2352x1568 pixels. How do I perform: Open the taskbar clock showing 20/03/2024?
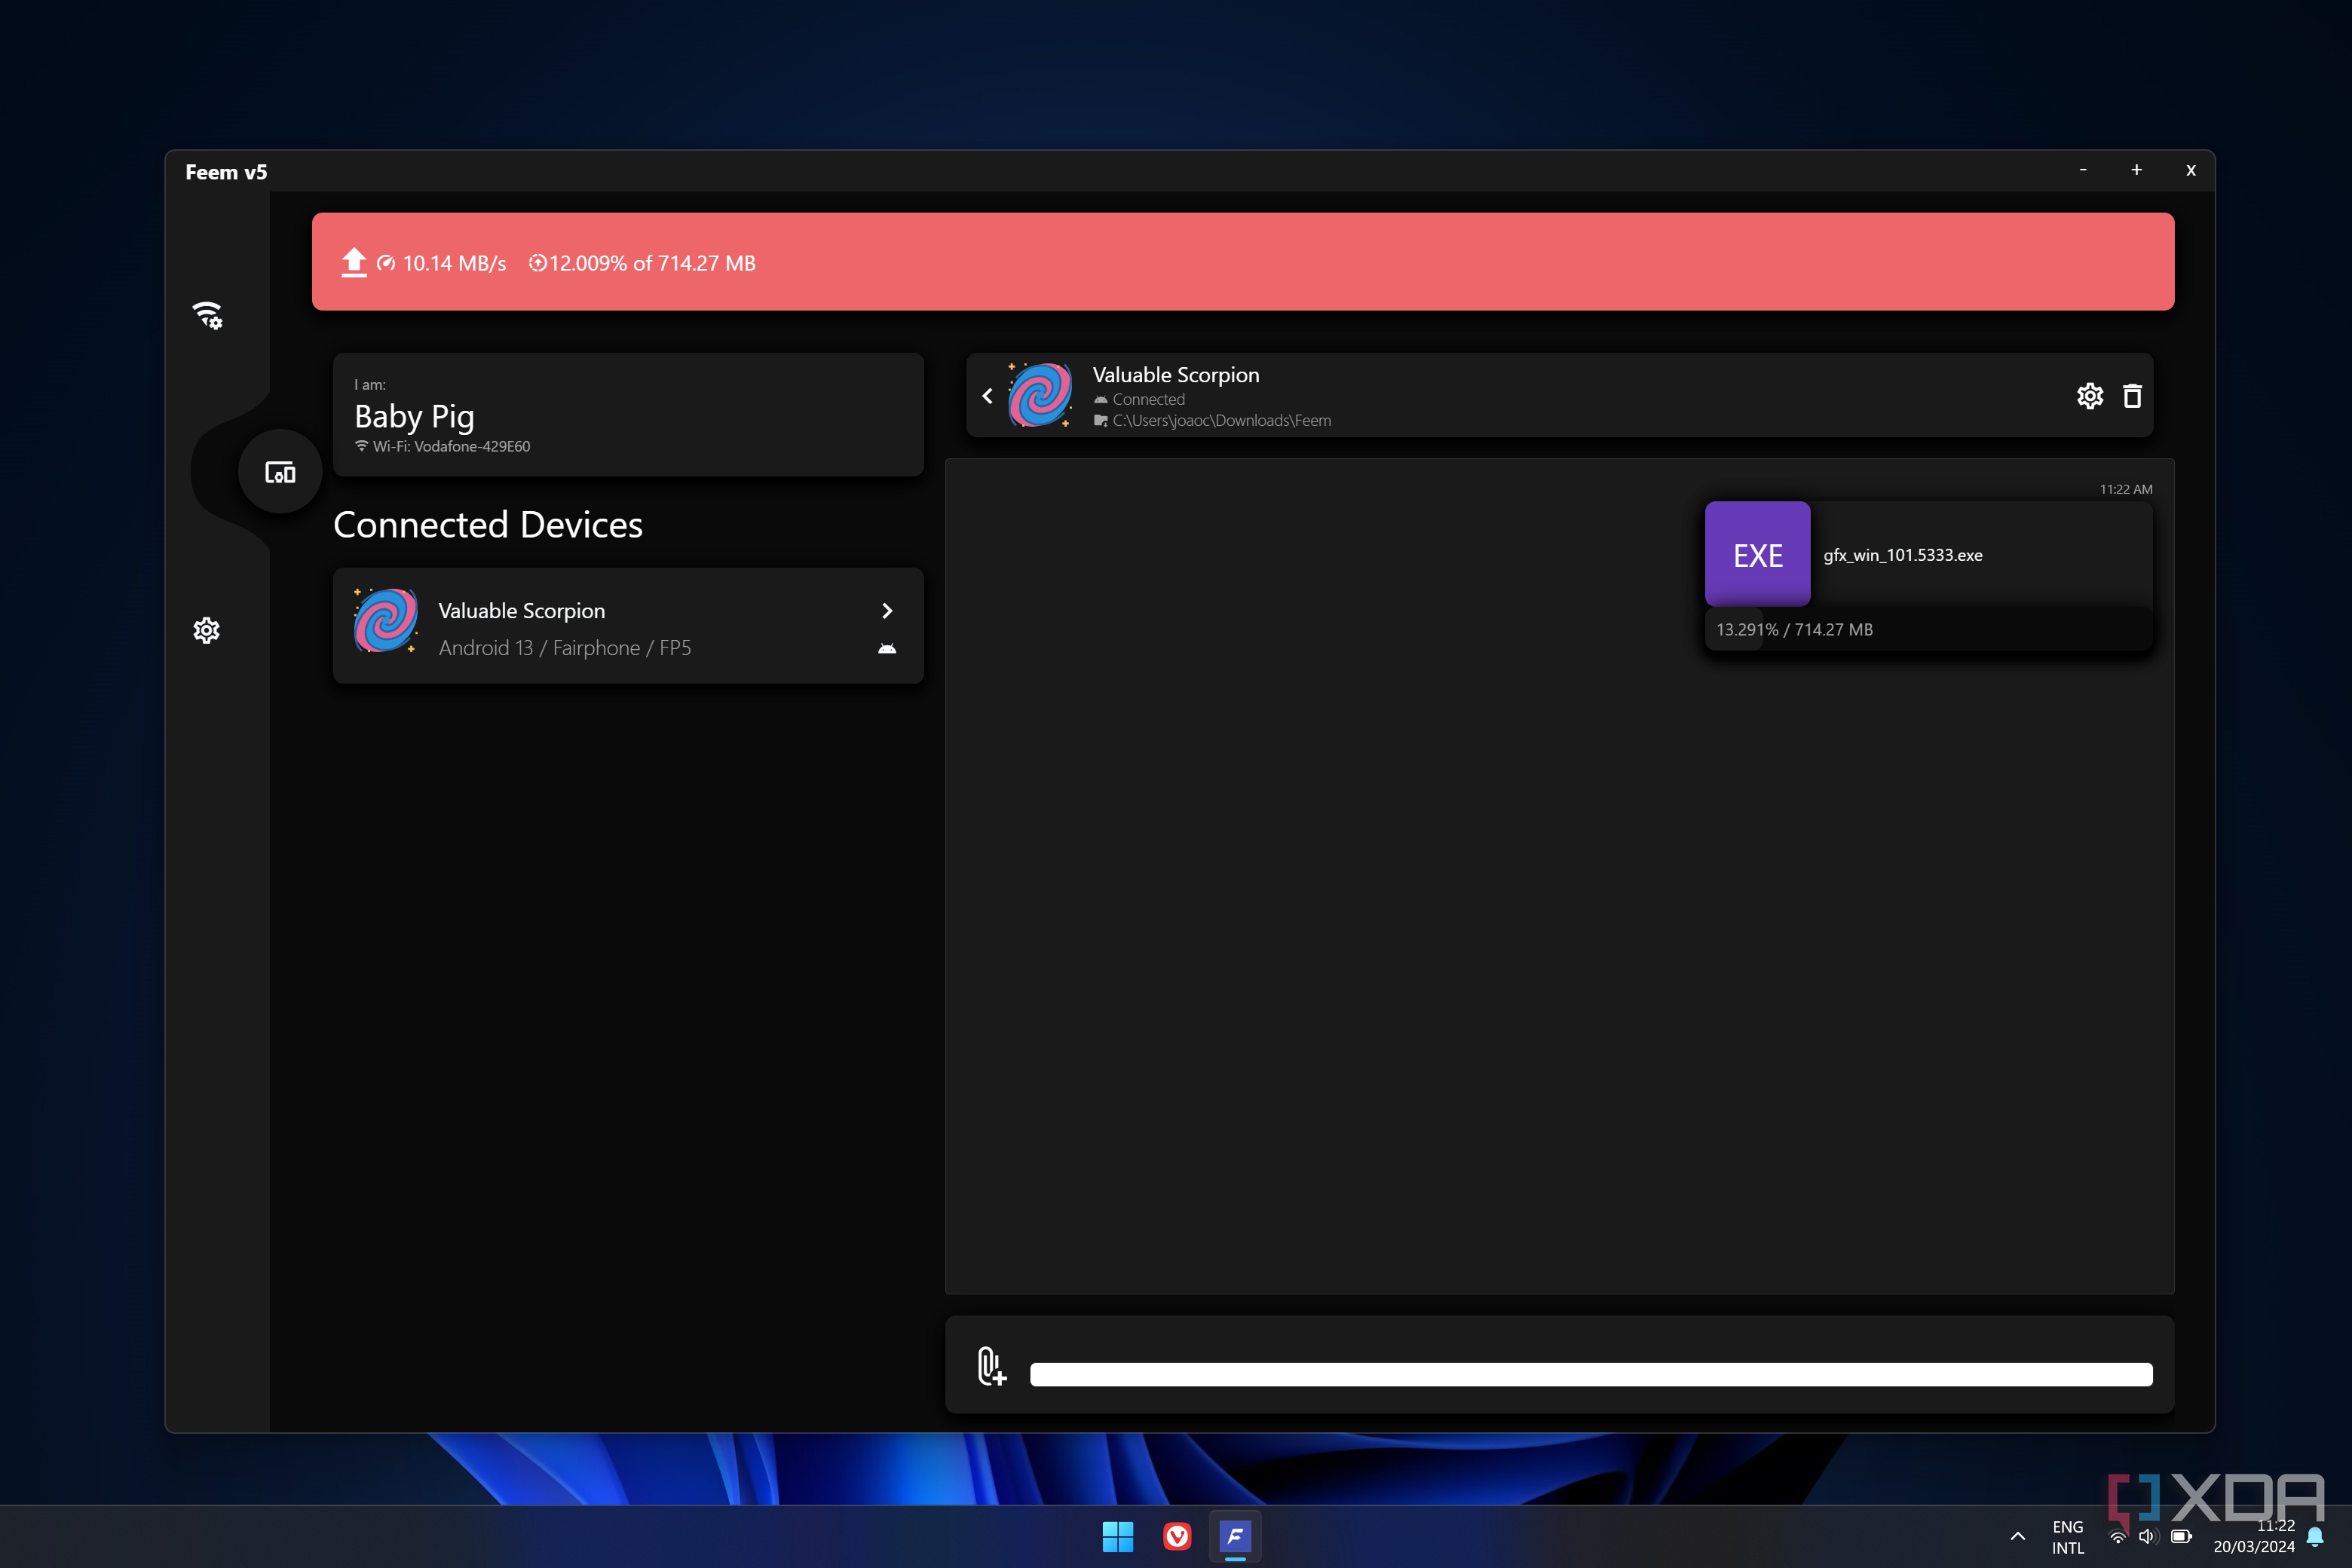coord(2254,1537)
